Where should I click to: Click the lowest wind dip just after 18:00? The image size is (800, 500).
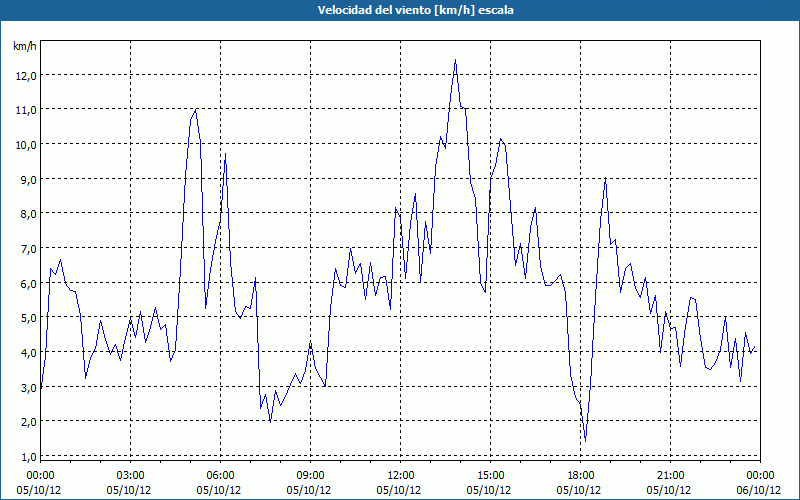(585, 440)
